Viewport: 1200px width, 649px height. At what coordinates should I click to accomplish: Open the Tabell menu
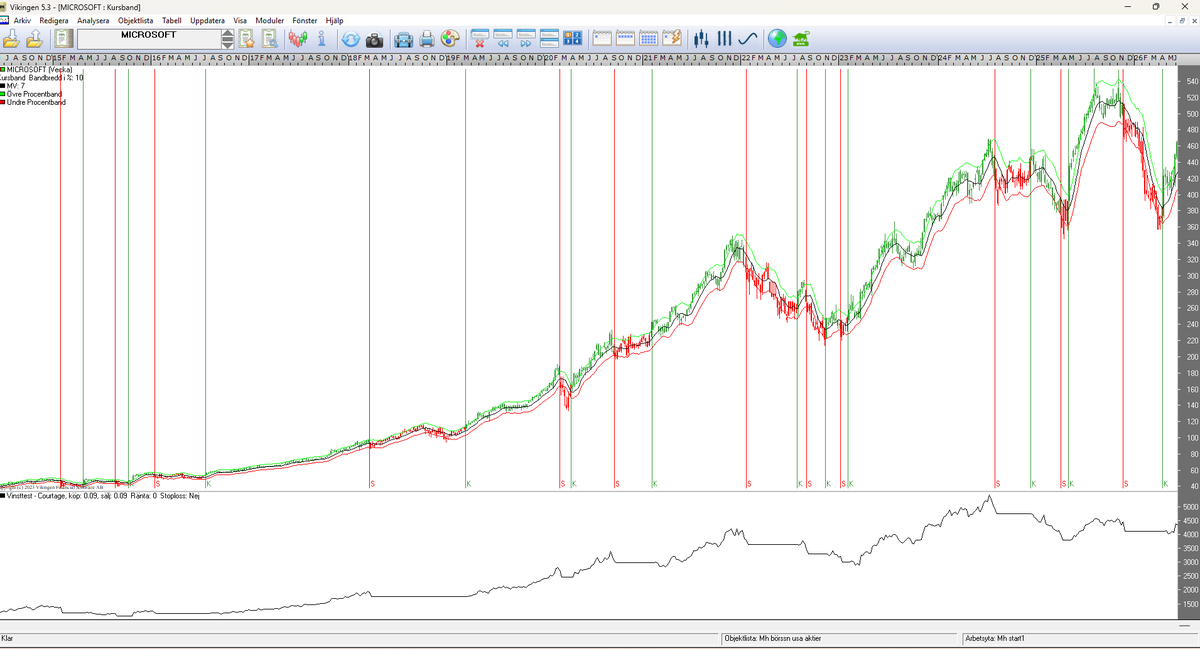pos(172,20)
